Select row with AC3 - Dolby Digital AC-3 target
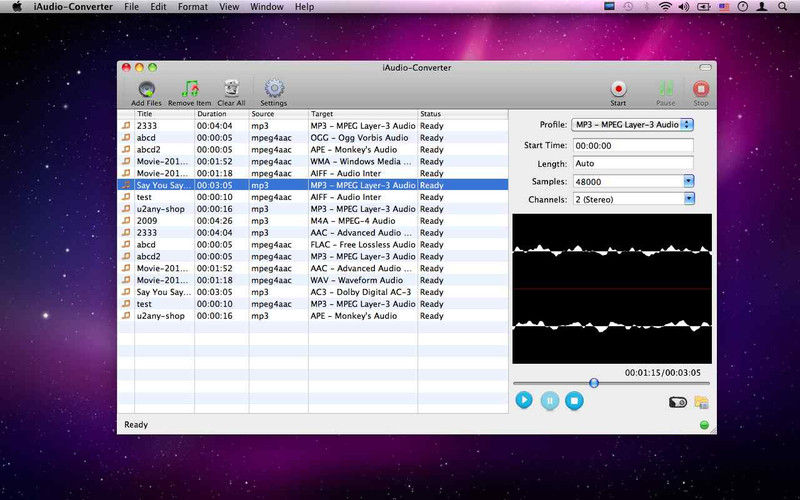 (313, 292)
